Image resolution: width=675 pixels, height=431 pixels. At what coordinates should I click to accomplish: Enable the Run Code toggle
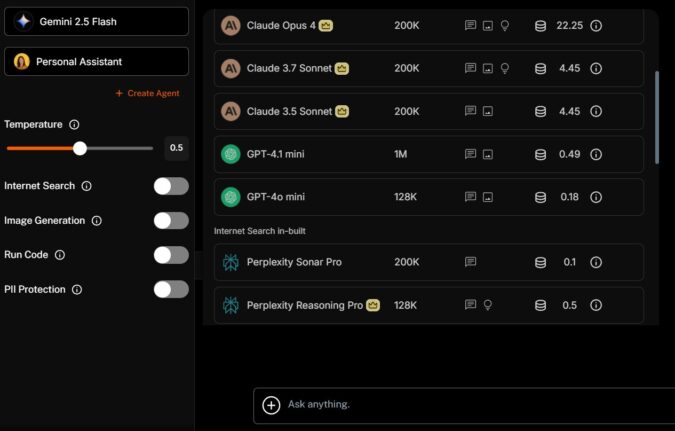coord(171,255)
